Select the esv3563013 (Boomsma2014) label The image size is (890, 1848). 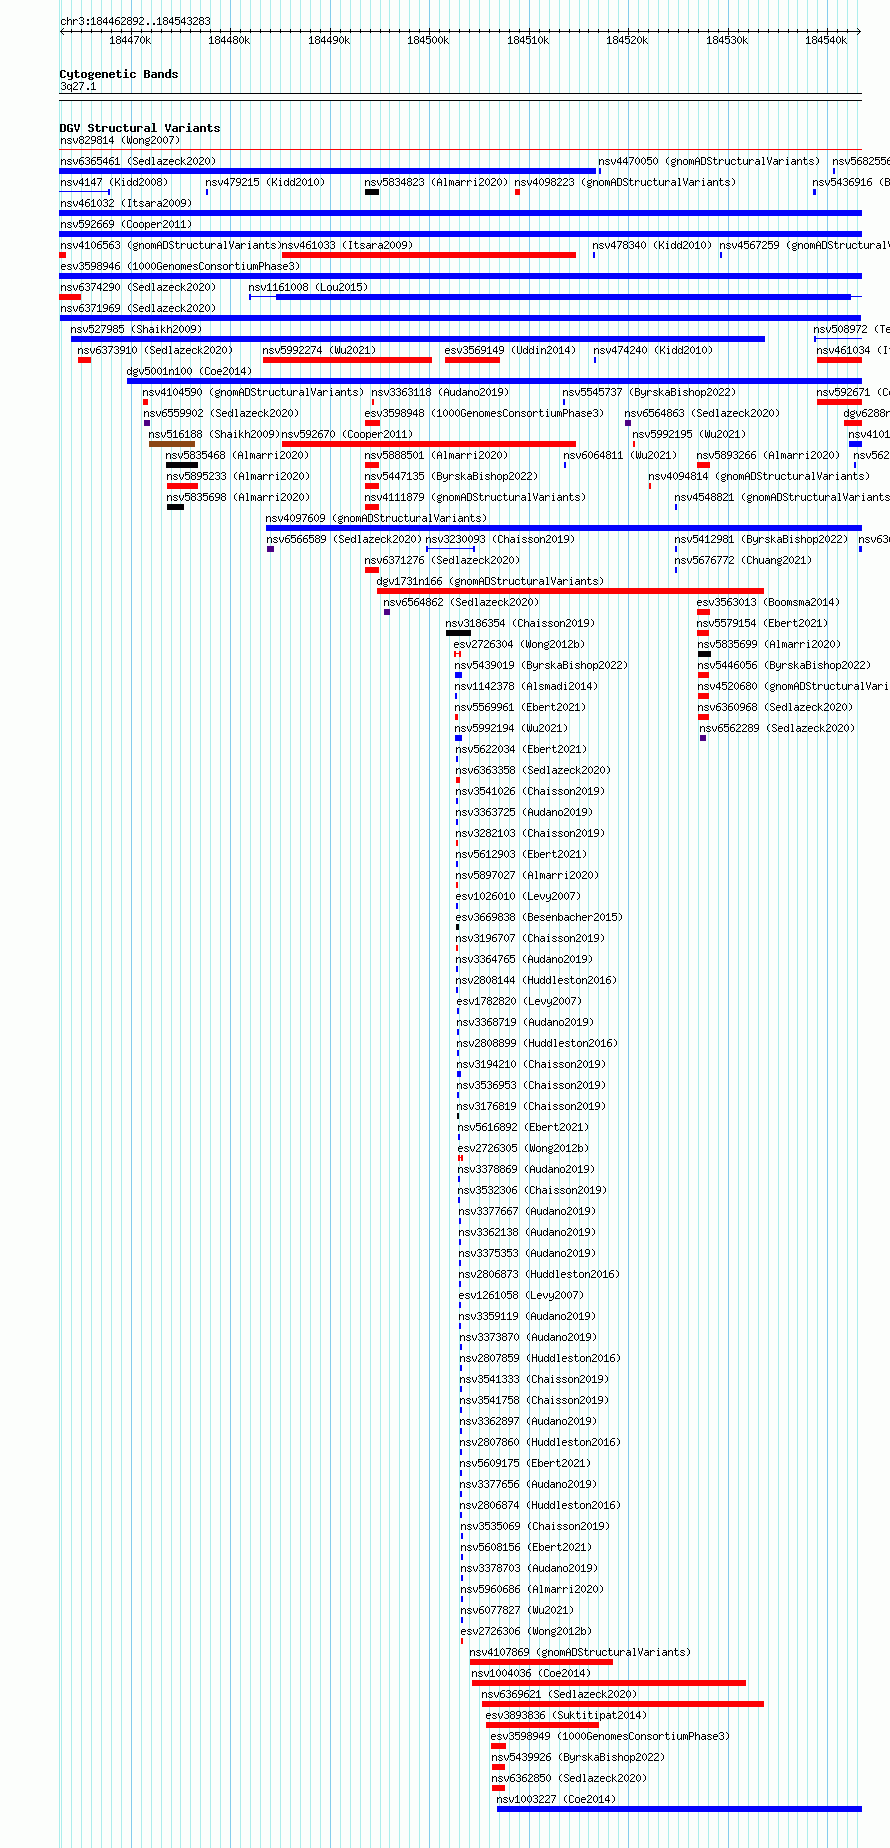[768, 602]
